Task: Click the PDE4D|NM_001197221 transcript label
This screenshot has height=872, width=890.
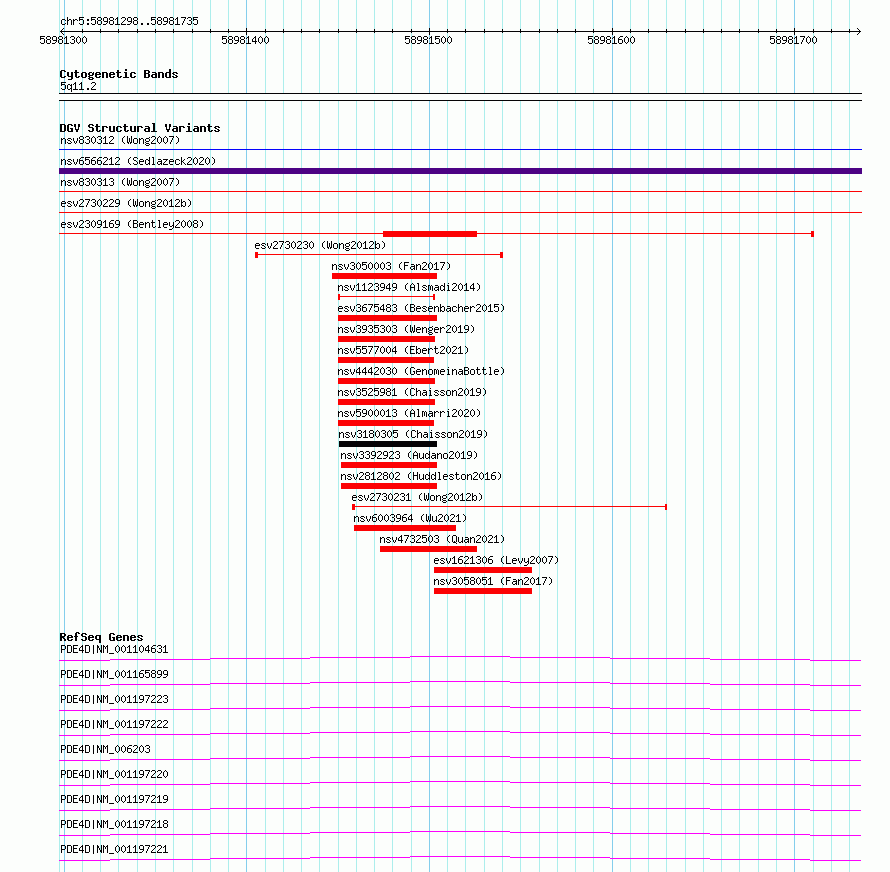Action: [x=114, y=849]
